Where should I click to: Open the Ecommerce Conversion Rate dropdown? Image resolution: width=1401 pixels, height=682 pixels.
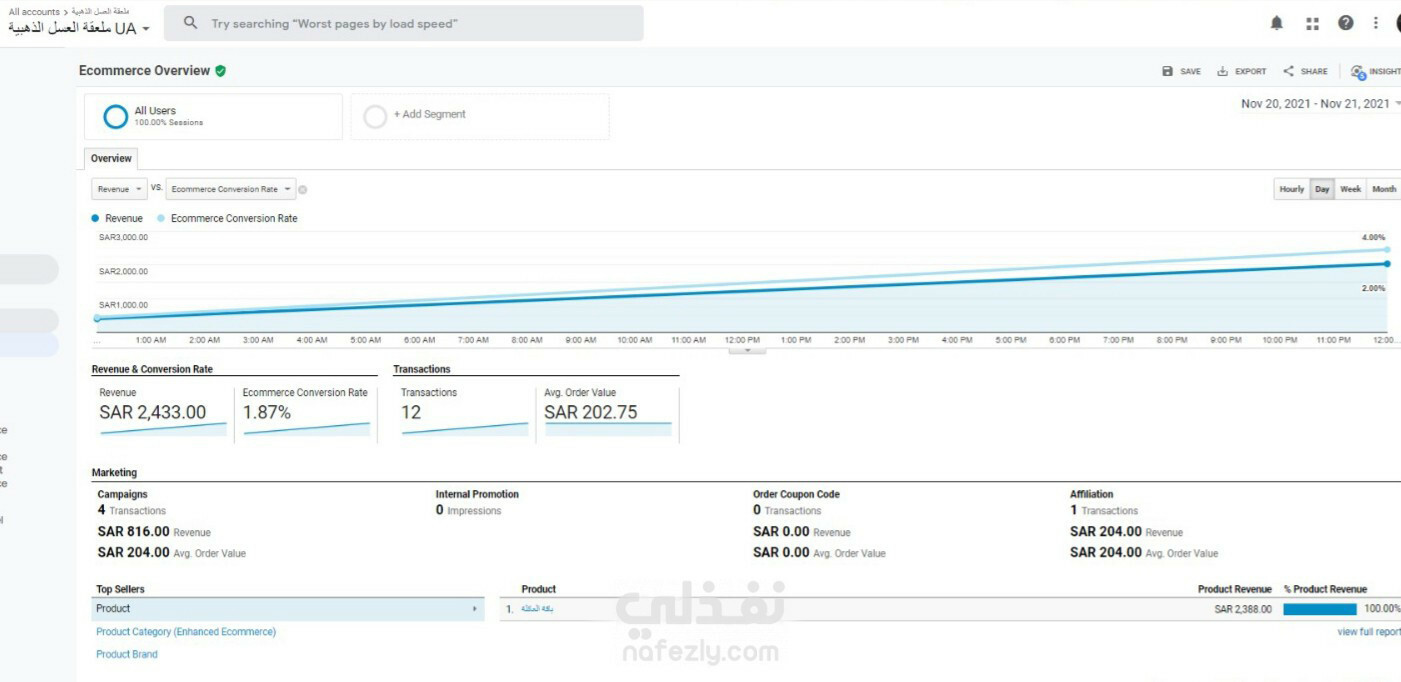pos(231,189)
